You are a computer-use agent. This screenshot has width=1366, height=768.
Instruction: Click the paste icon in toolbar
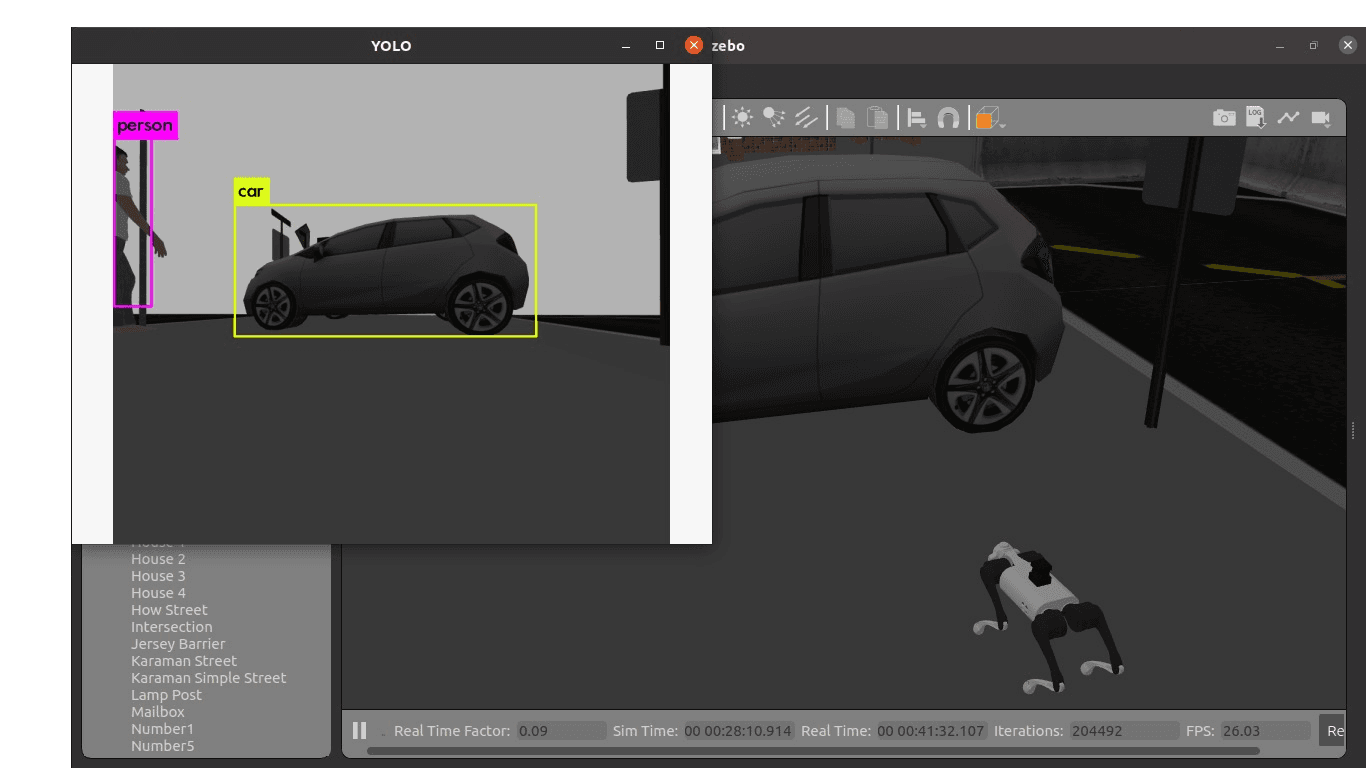877,117
